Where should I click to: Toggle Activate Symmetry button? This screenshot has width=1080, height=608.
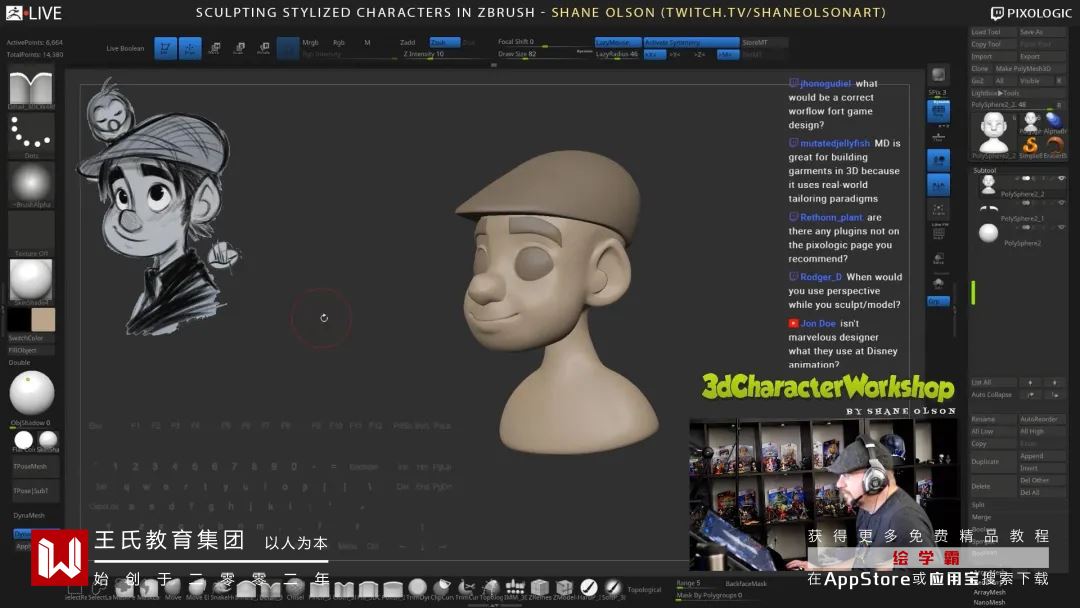(x=691, y=43)
